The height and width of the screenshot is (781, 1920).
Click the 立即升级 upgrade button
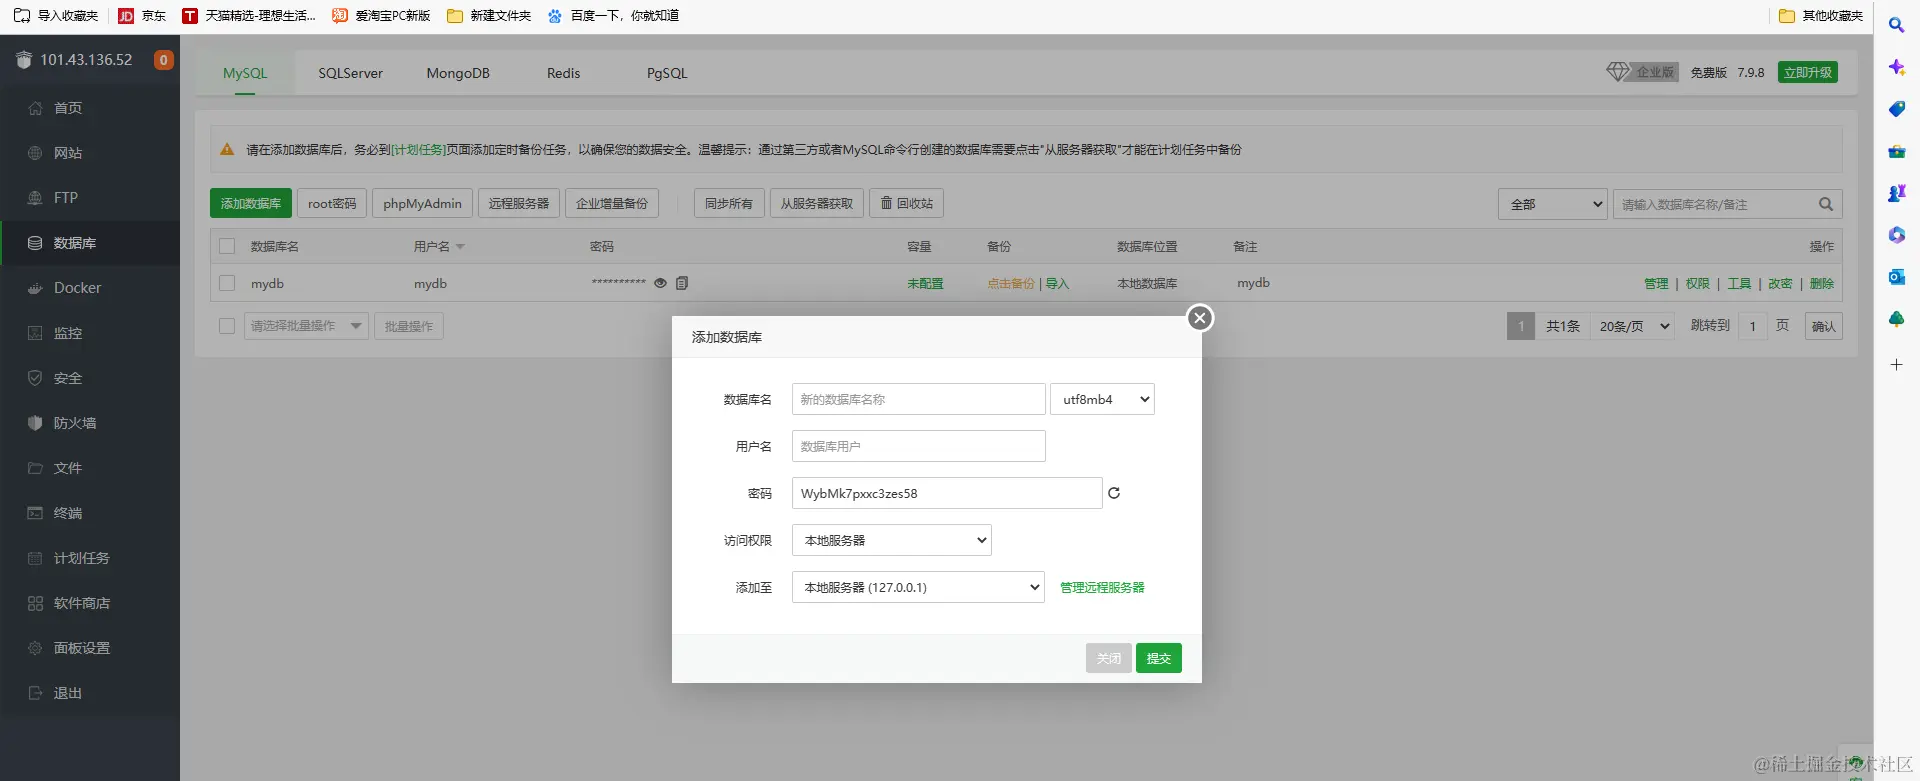[x=1808, y=72]
